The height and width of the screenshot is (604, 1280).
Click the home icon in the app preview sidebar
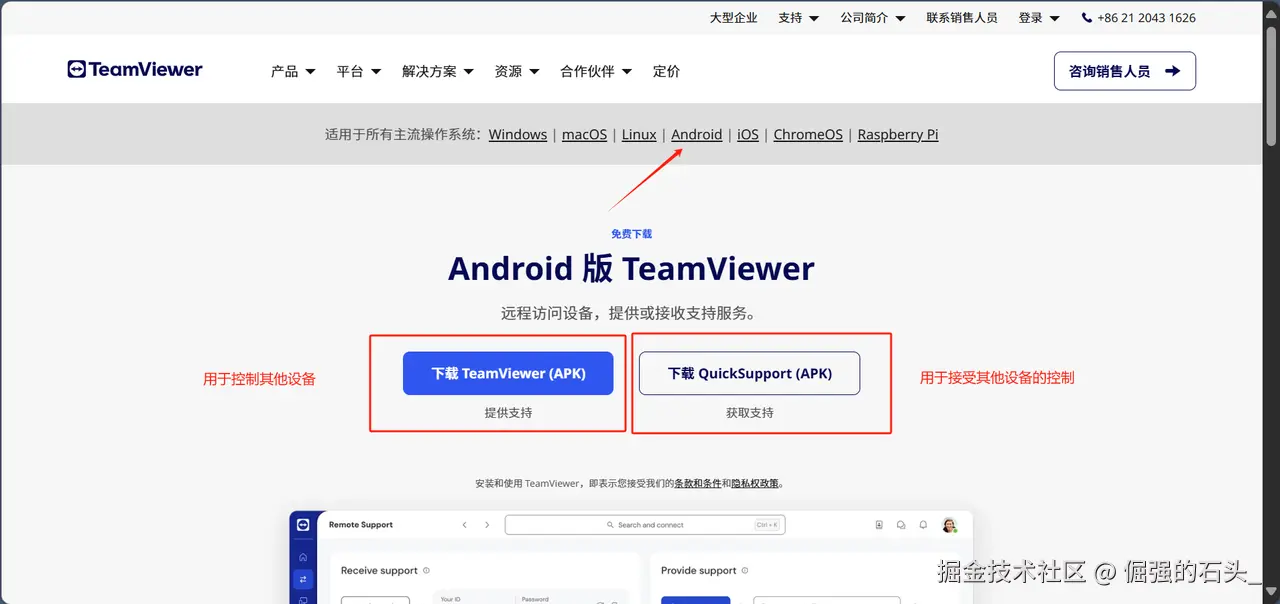[303, 557]
